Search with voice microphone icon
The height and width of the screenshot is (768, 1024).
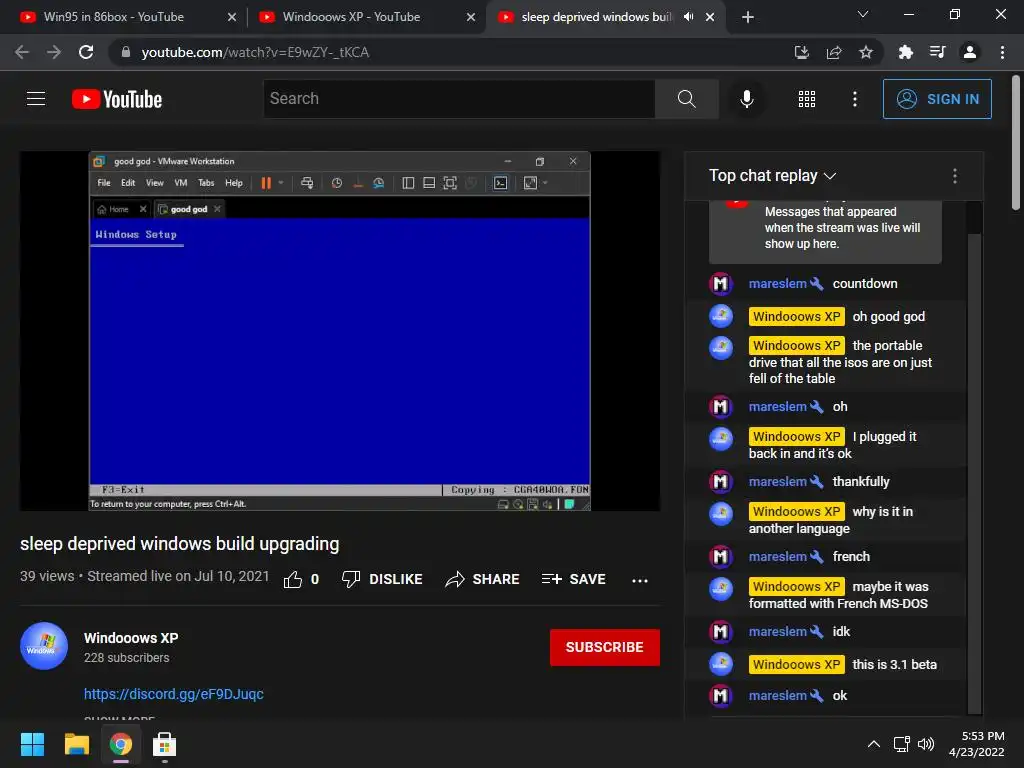746,99
